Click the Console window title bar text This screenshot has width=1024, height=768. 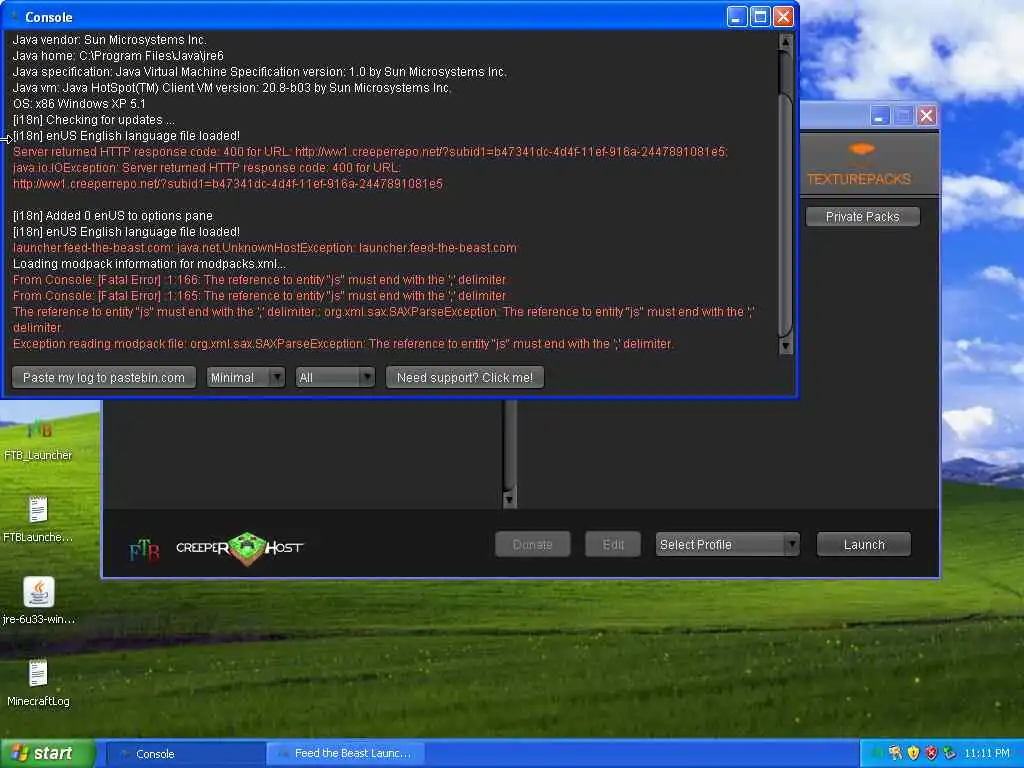click(48, 17)
